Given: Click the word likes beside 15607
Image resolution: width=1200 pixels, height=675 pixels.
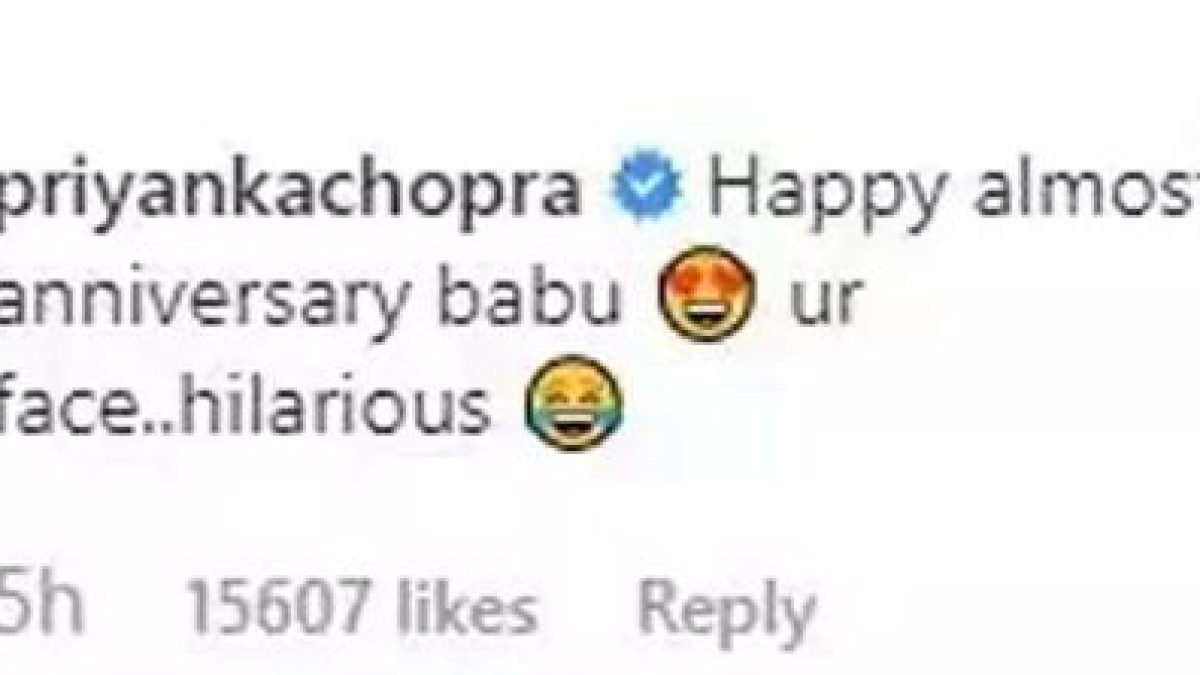Looking at the screenshot, I should (x=468, y=604).
